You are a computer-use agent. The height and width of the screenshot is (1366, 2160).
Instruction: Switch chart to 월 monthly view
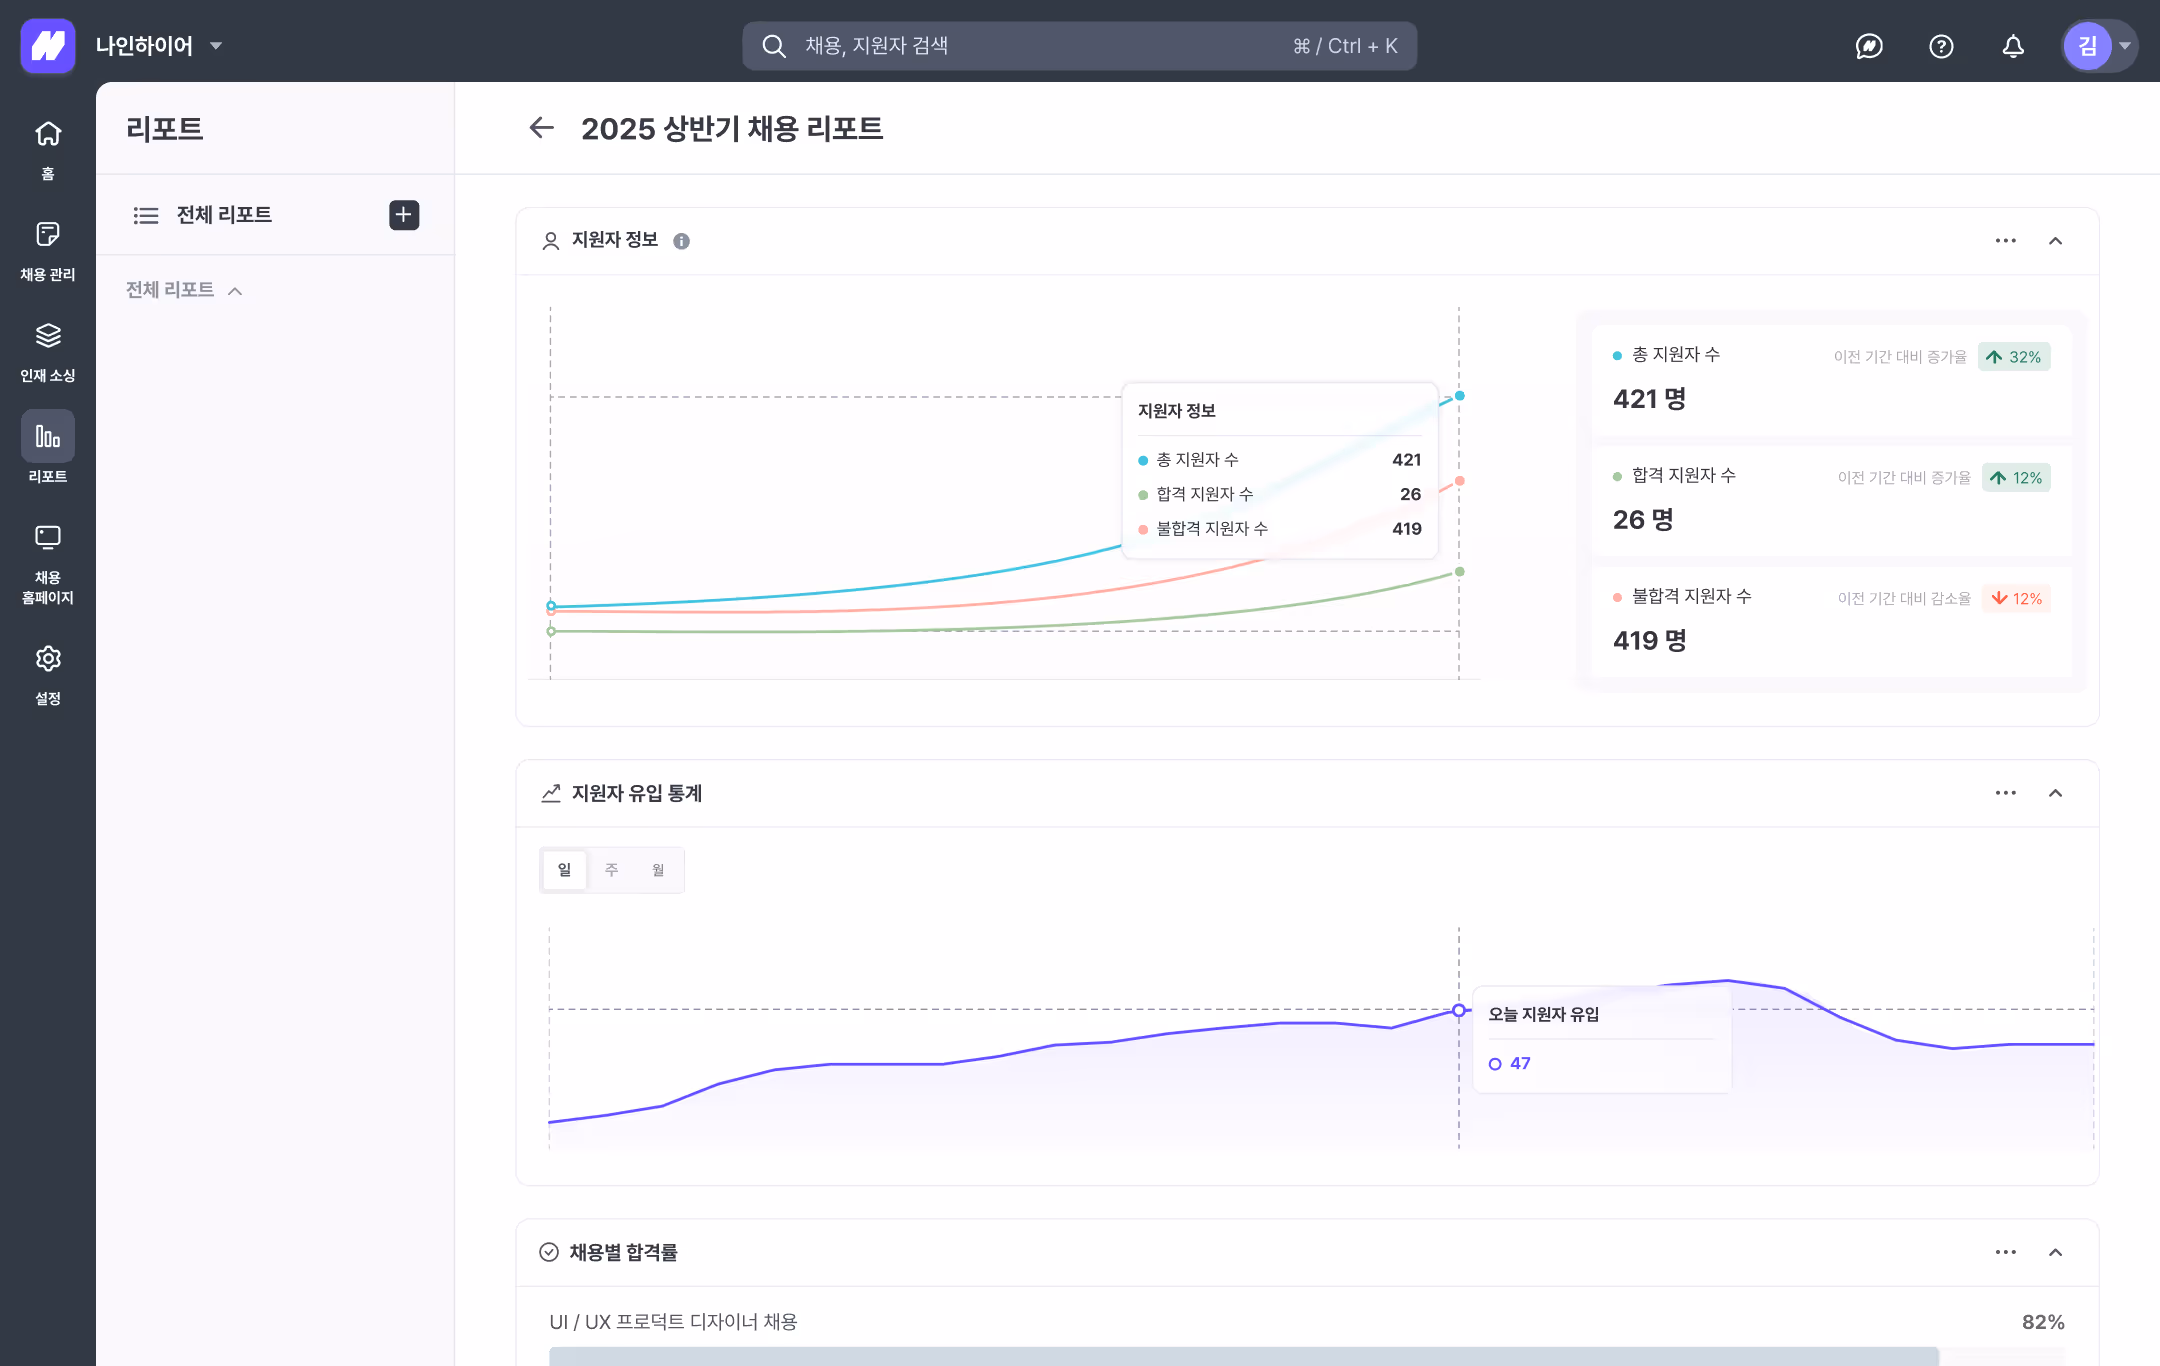click(658, 870)
